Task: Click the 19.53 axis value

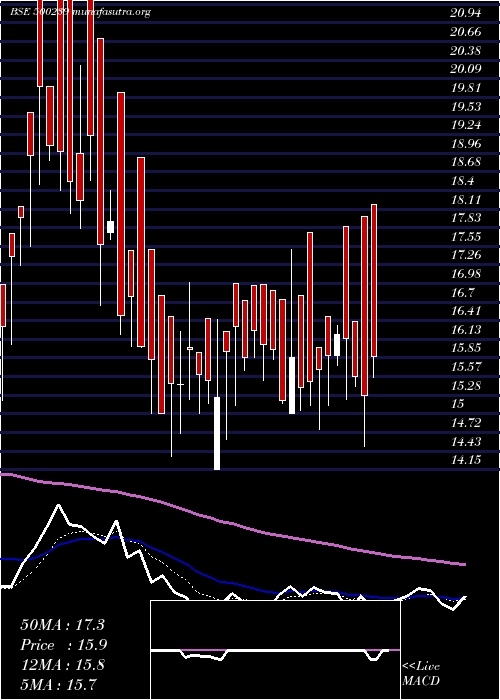Action: coord(466,106)
